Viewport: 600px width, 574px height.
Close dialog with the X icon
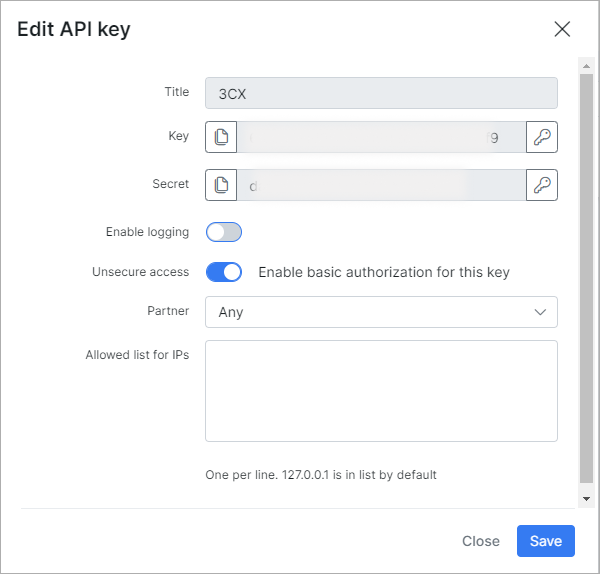pos(562,29)
